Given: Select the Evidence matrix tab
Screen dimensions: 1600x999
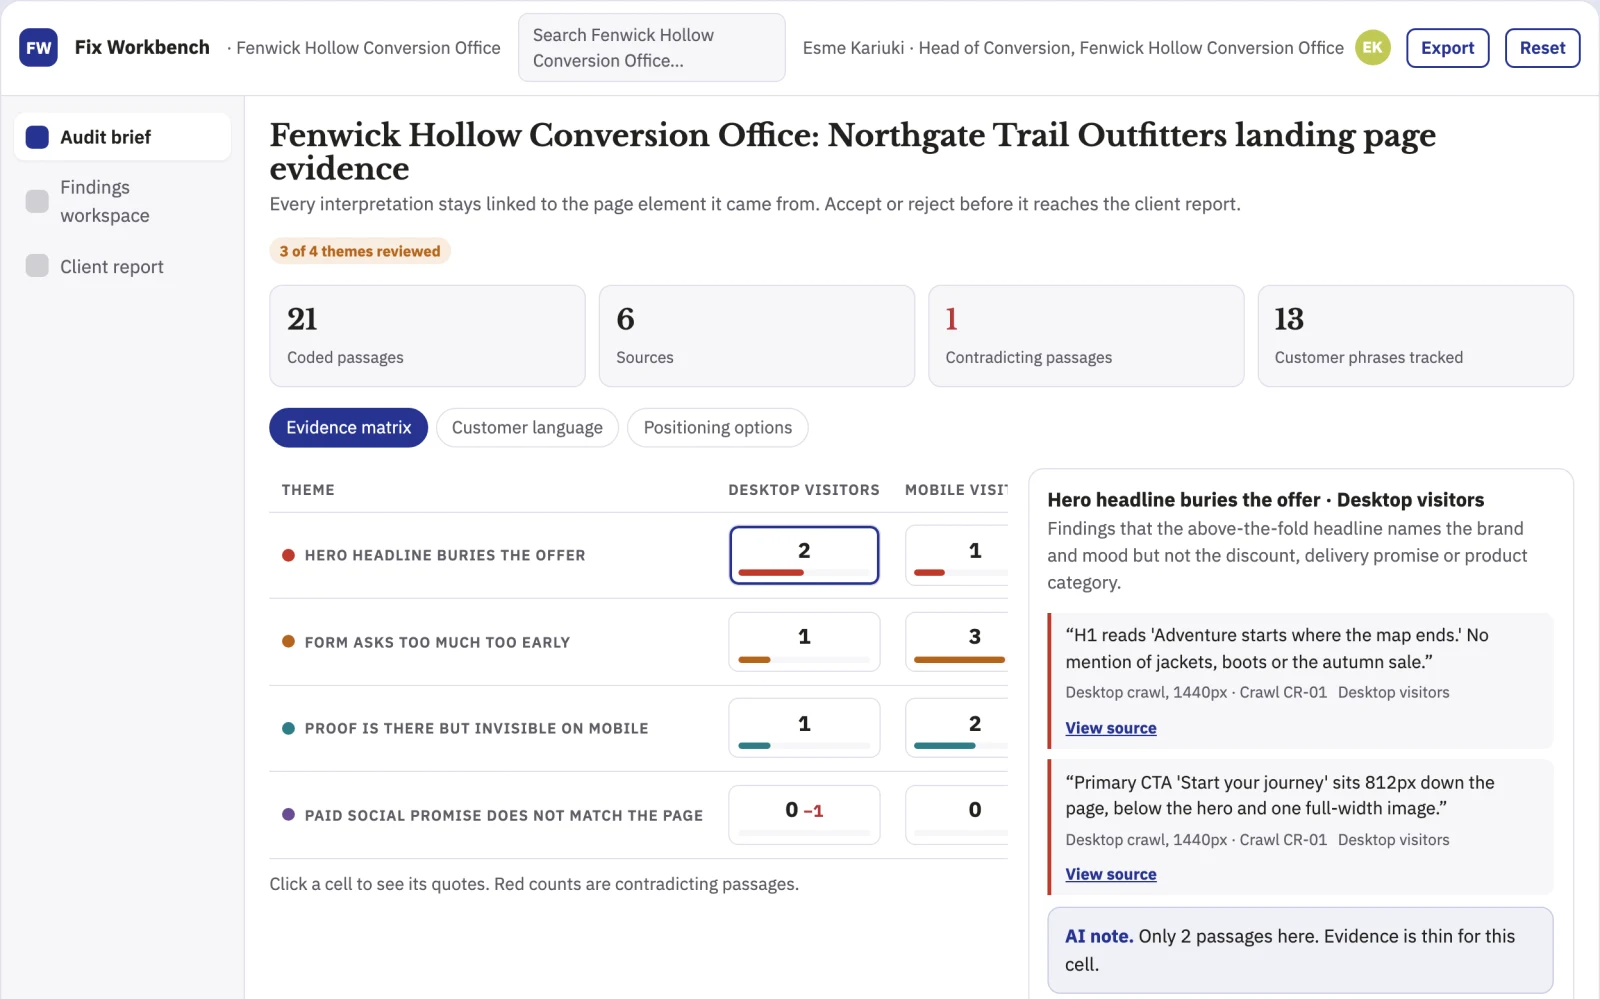Looking at the screenshot, I should 348,427.
